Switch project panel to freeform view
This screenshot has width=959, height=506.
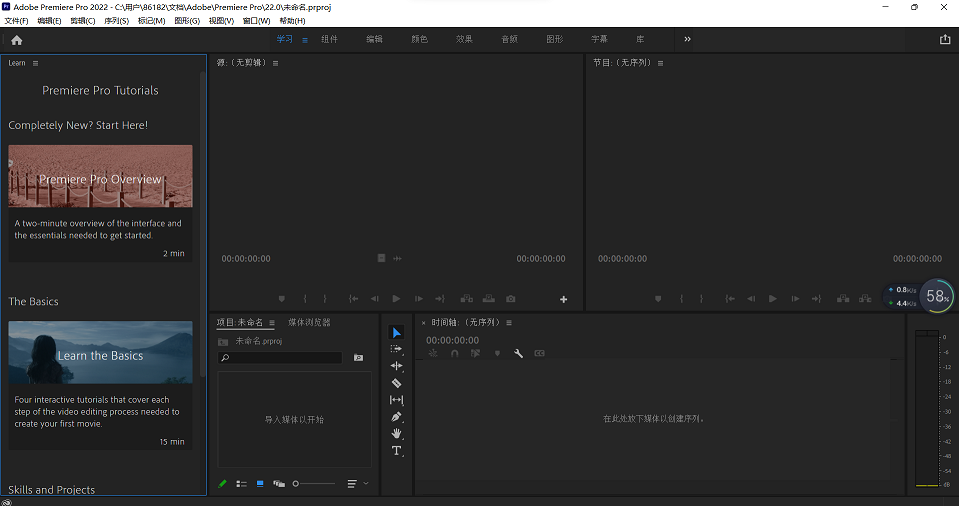(x=279, y=483)
